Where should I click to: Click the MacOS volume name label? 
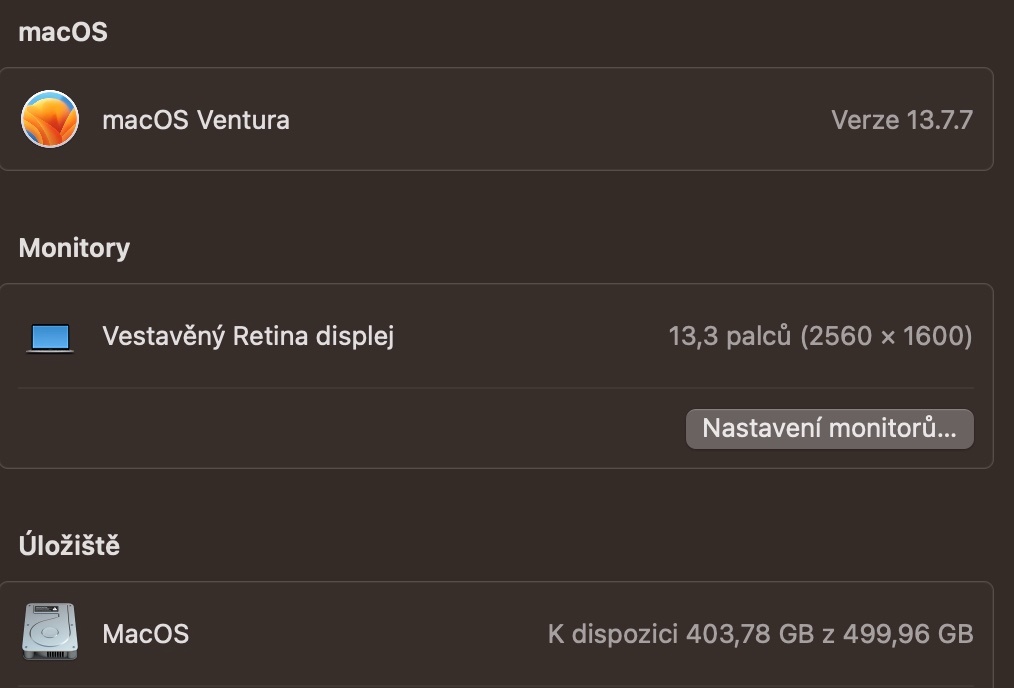click(x=146, y=633)
